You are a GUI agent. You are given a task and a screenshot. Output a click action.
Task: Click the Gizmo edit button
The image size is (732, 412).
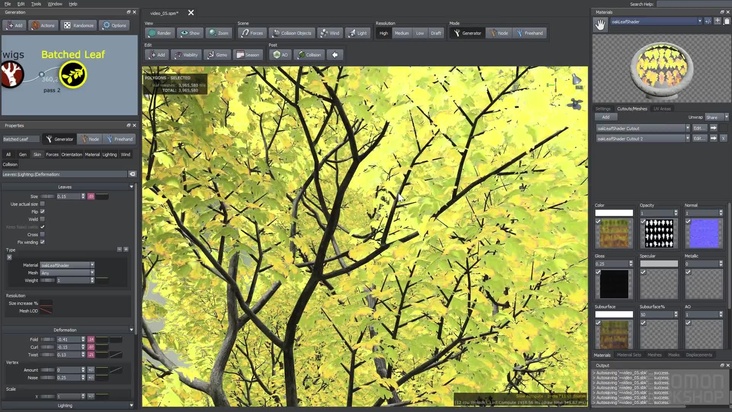tap(217, 55)
